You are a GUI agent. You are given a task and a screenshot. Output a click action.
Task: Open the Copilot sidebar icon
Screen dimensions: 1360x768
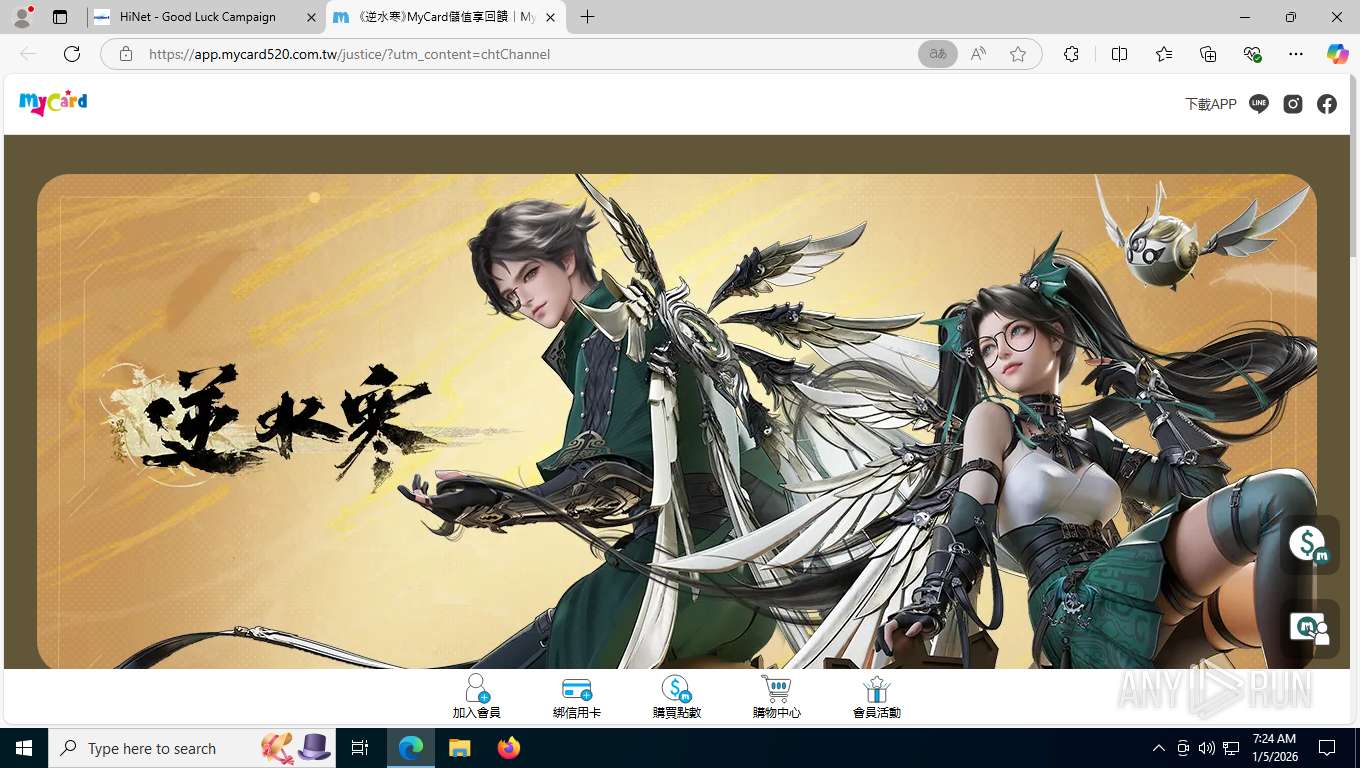1338,54
